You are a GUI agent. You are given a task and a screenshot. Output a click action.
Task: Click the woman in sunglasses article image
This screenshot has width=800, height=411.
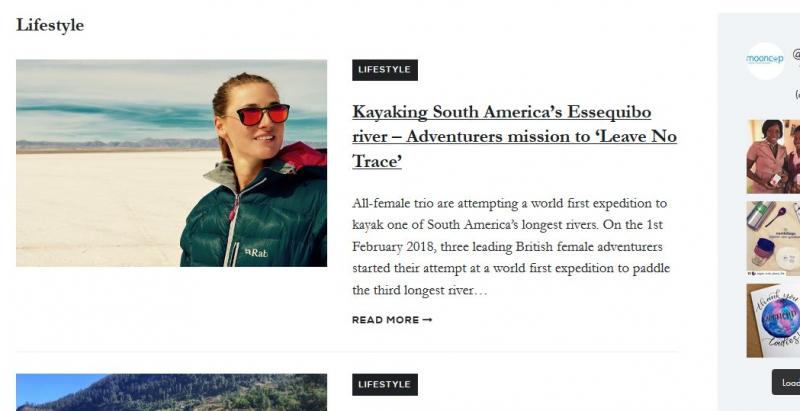click(x=171, y=163)
